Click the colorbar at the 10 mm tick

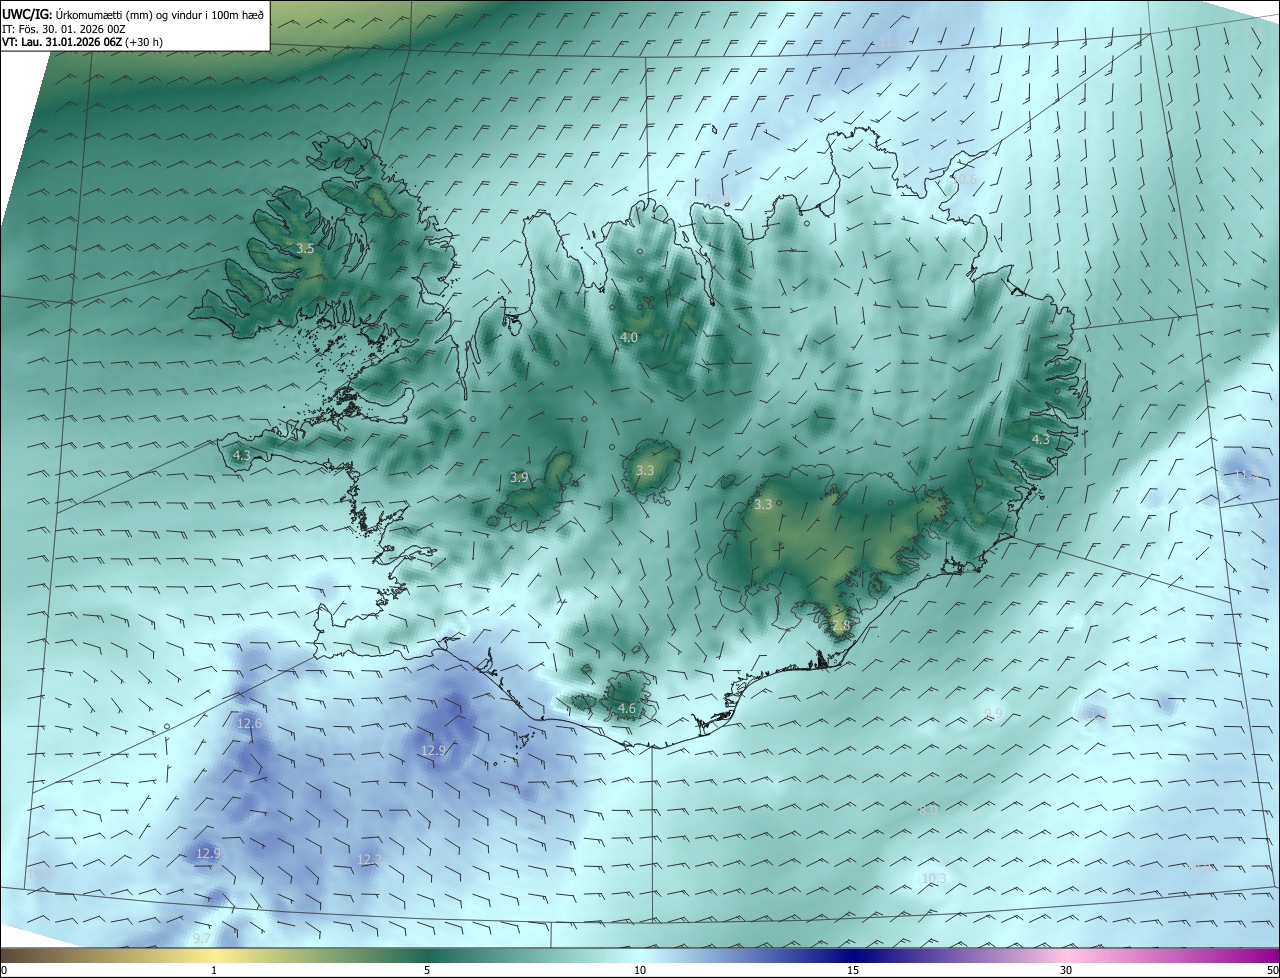(640, 955)
